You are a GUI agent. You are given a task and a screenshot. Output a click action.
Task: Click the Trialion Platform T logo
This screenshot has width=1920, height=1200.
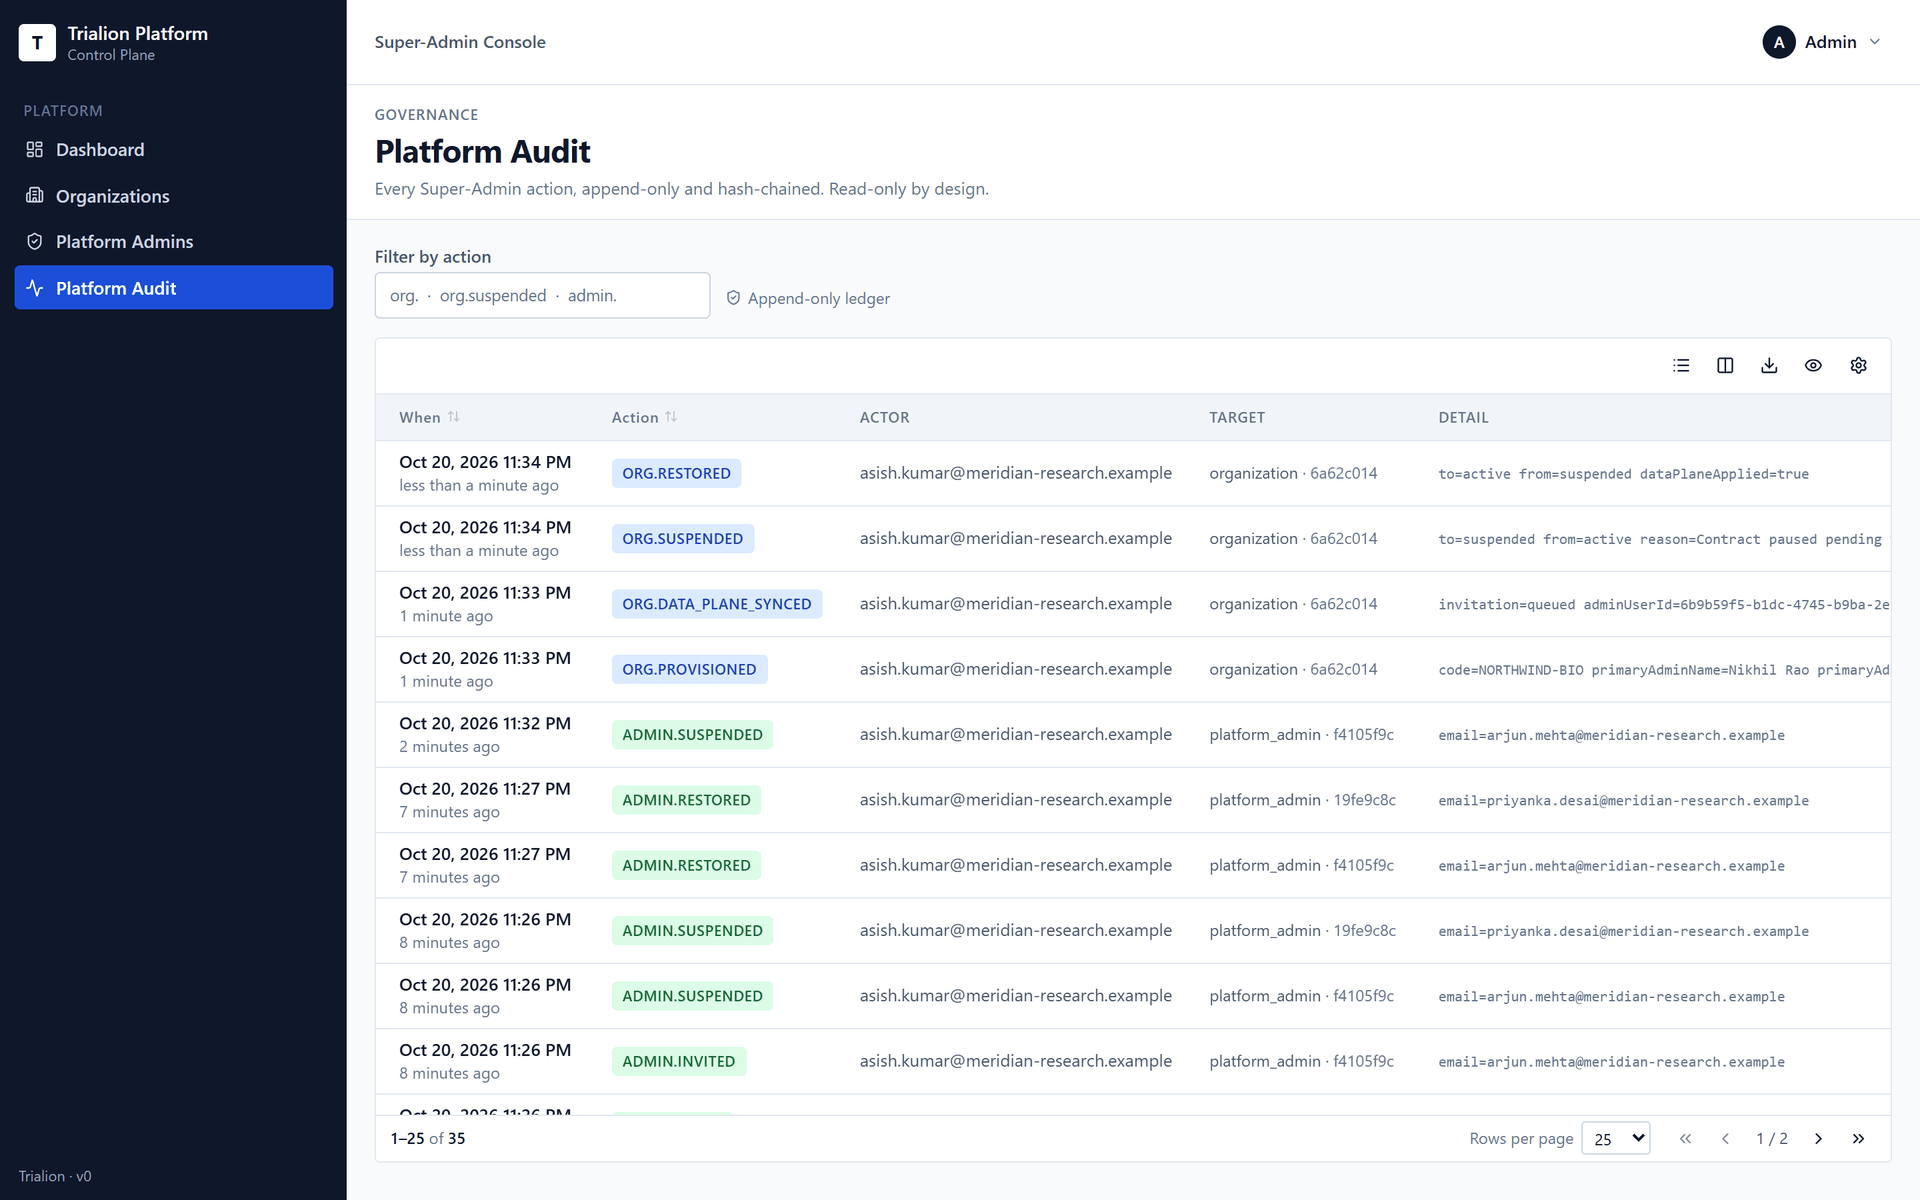tap(37, 43)
